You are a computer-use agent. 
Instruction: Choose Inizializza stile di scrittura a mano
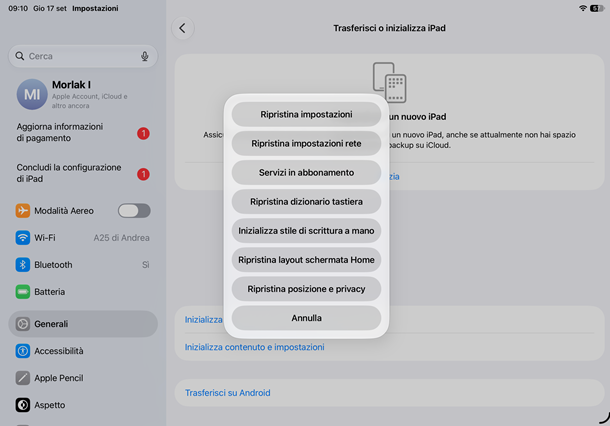(306, 231)
